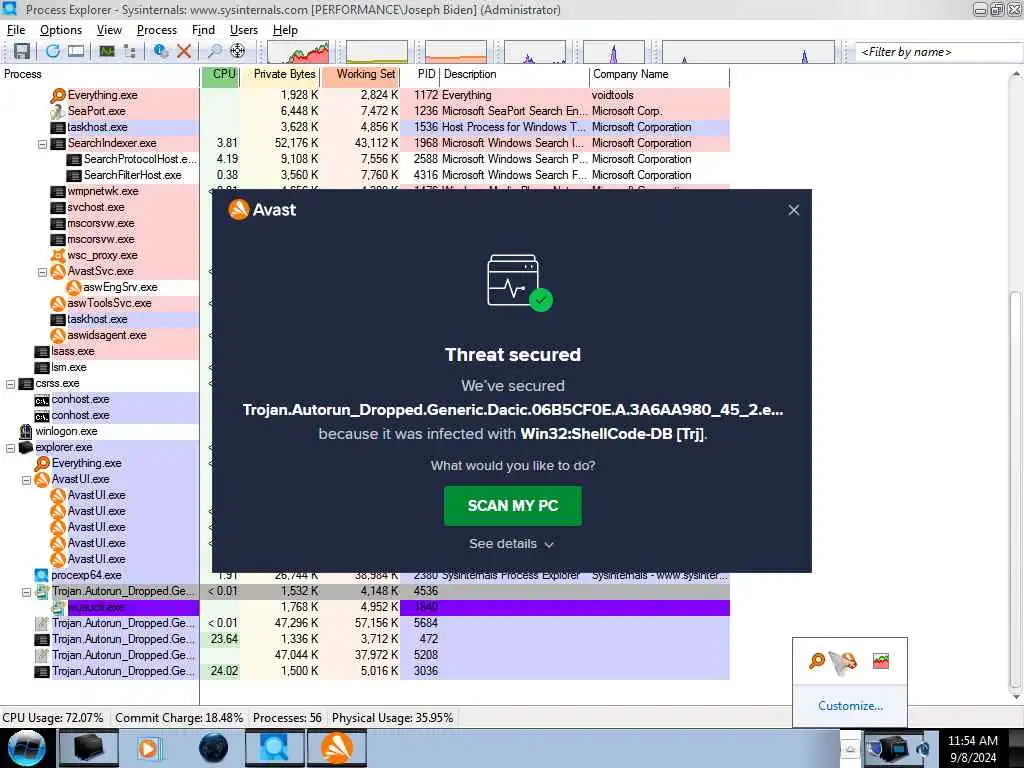1024x768 pixels.
Task: Click inside the Filter by name box
Action: pyautogui.click(x=938, y=52)
